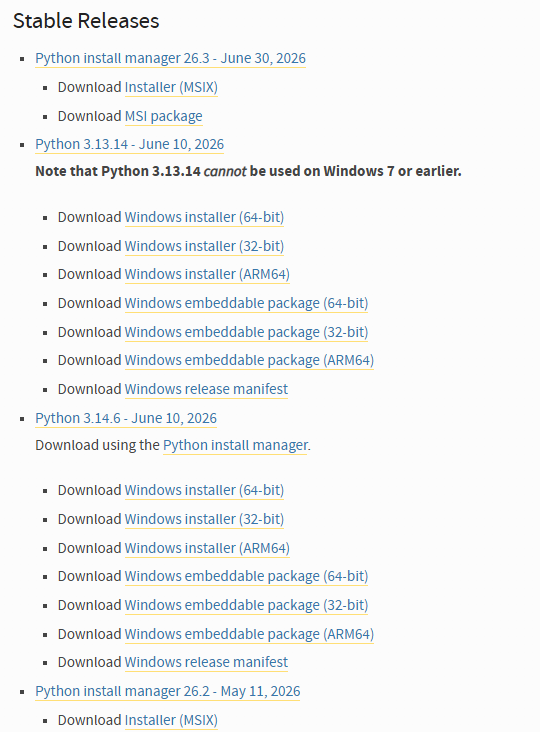
Task: Open 3.13.14 Windows release manifest
Action: point(206,389)
